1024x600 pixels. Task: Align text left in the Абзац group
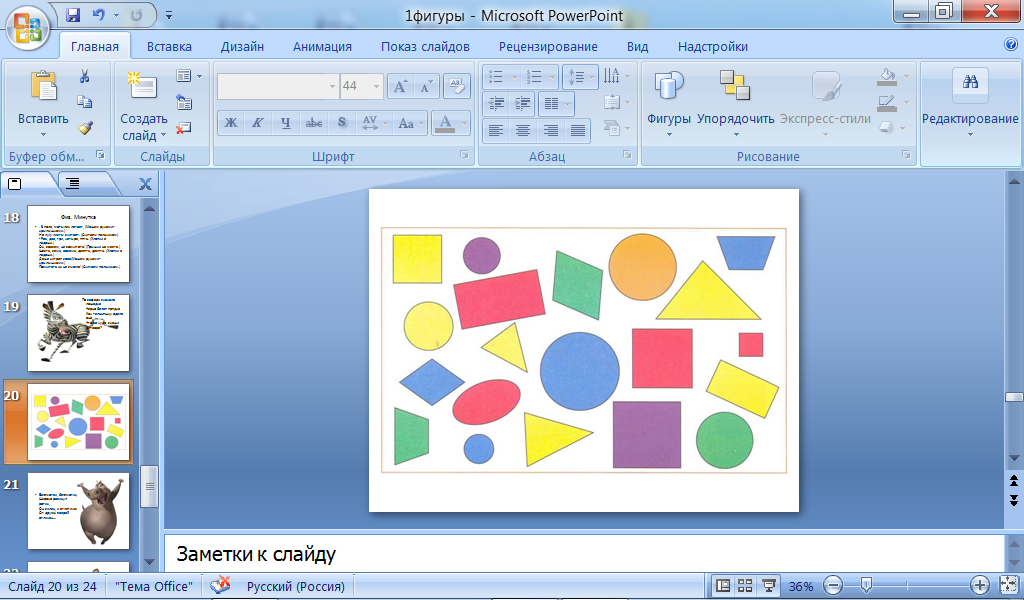[496, 130]
